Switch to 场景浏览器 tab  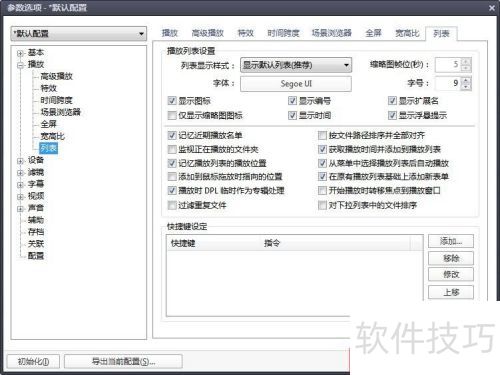click(x=332, y=33)
